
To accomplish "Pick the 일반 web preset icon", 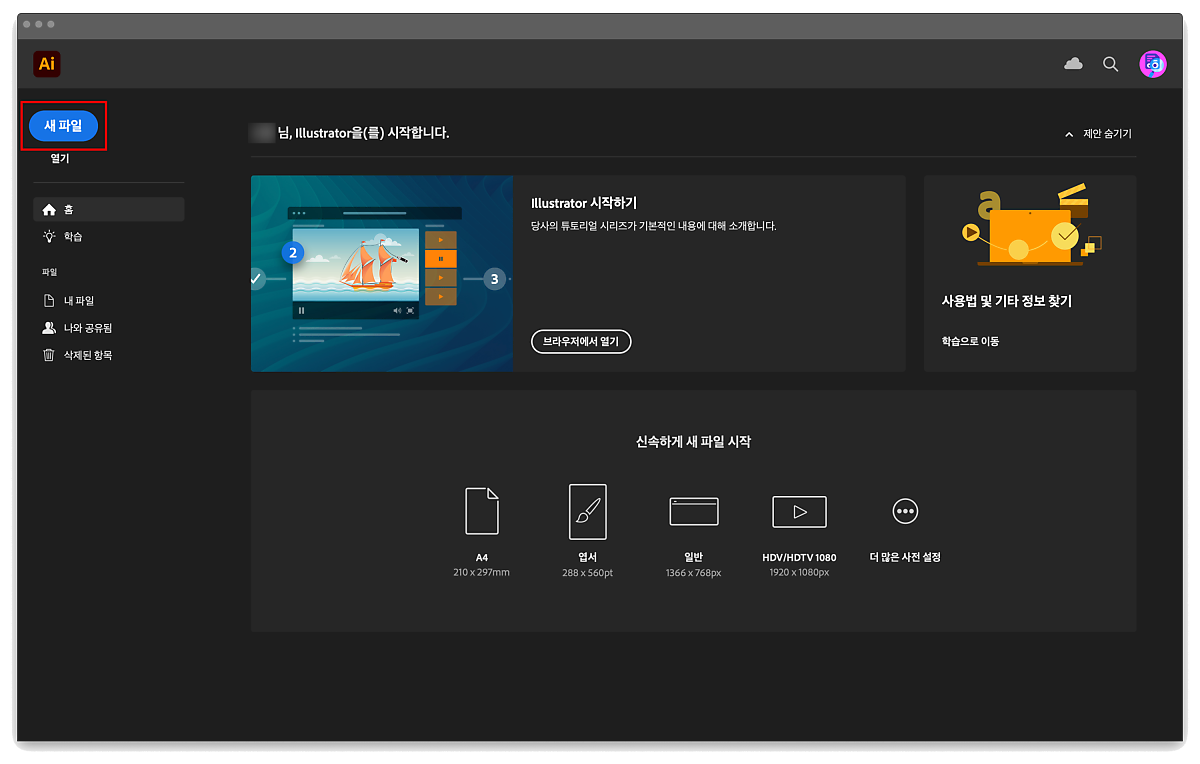I will (693, 511).
